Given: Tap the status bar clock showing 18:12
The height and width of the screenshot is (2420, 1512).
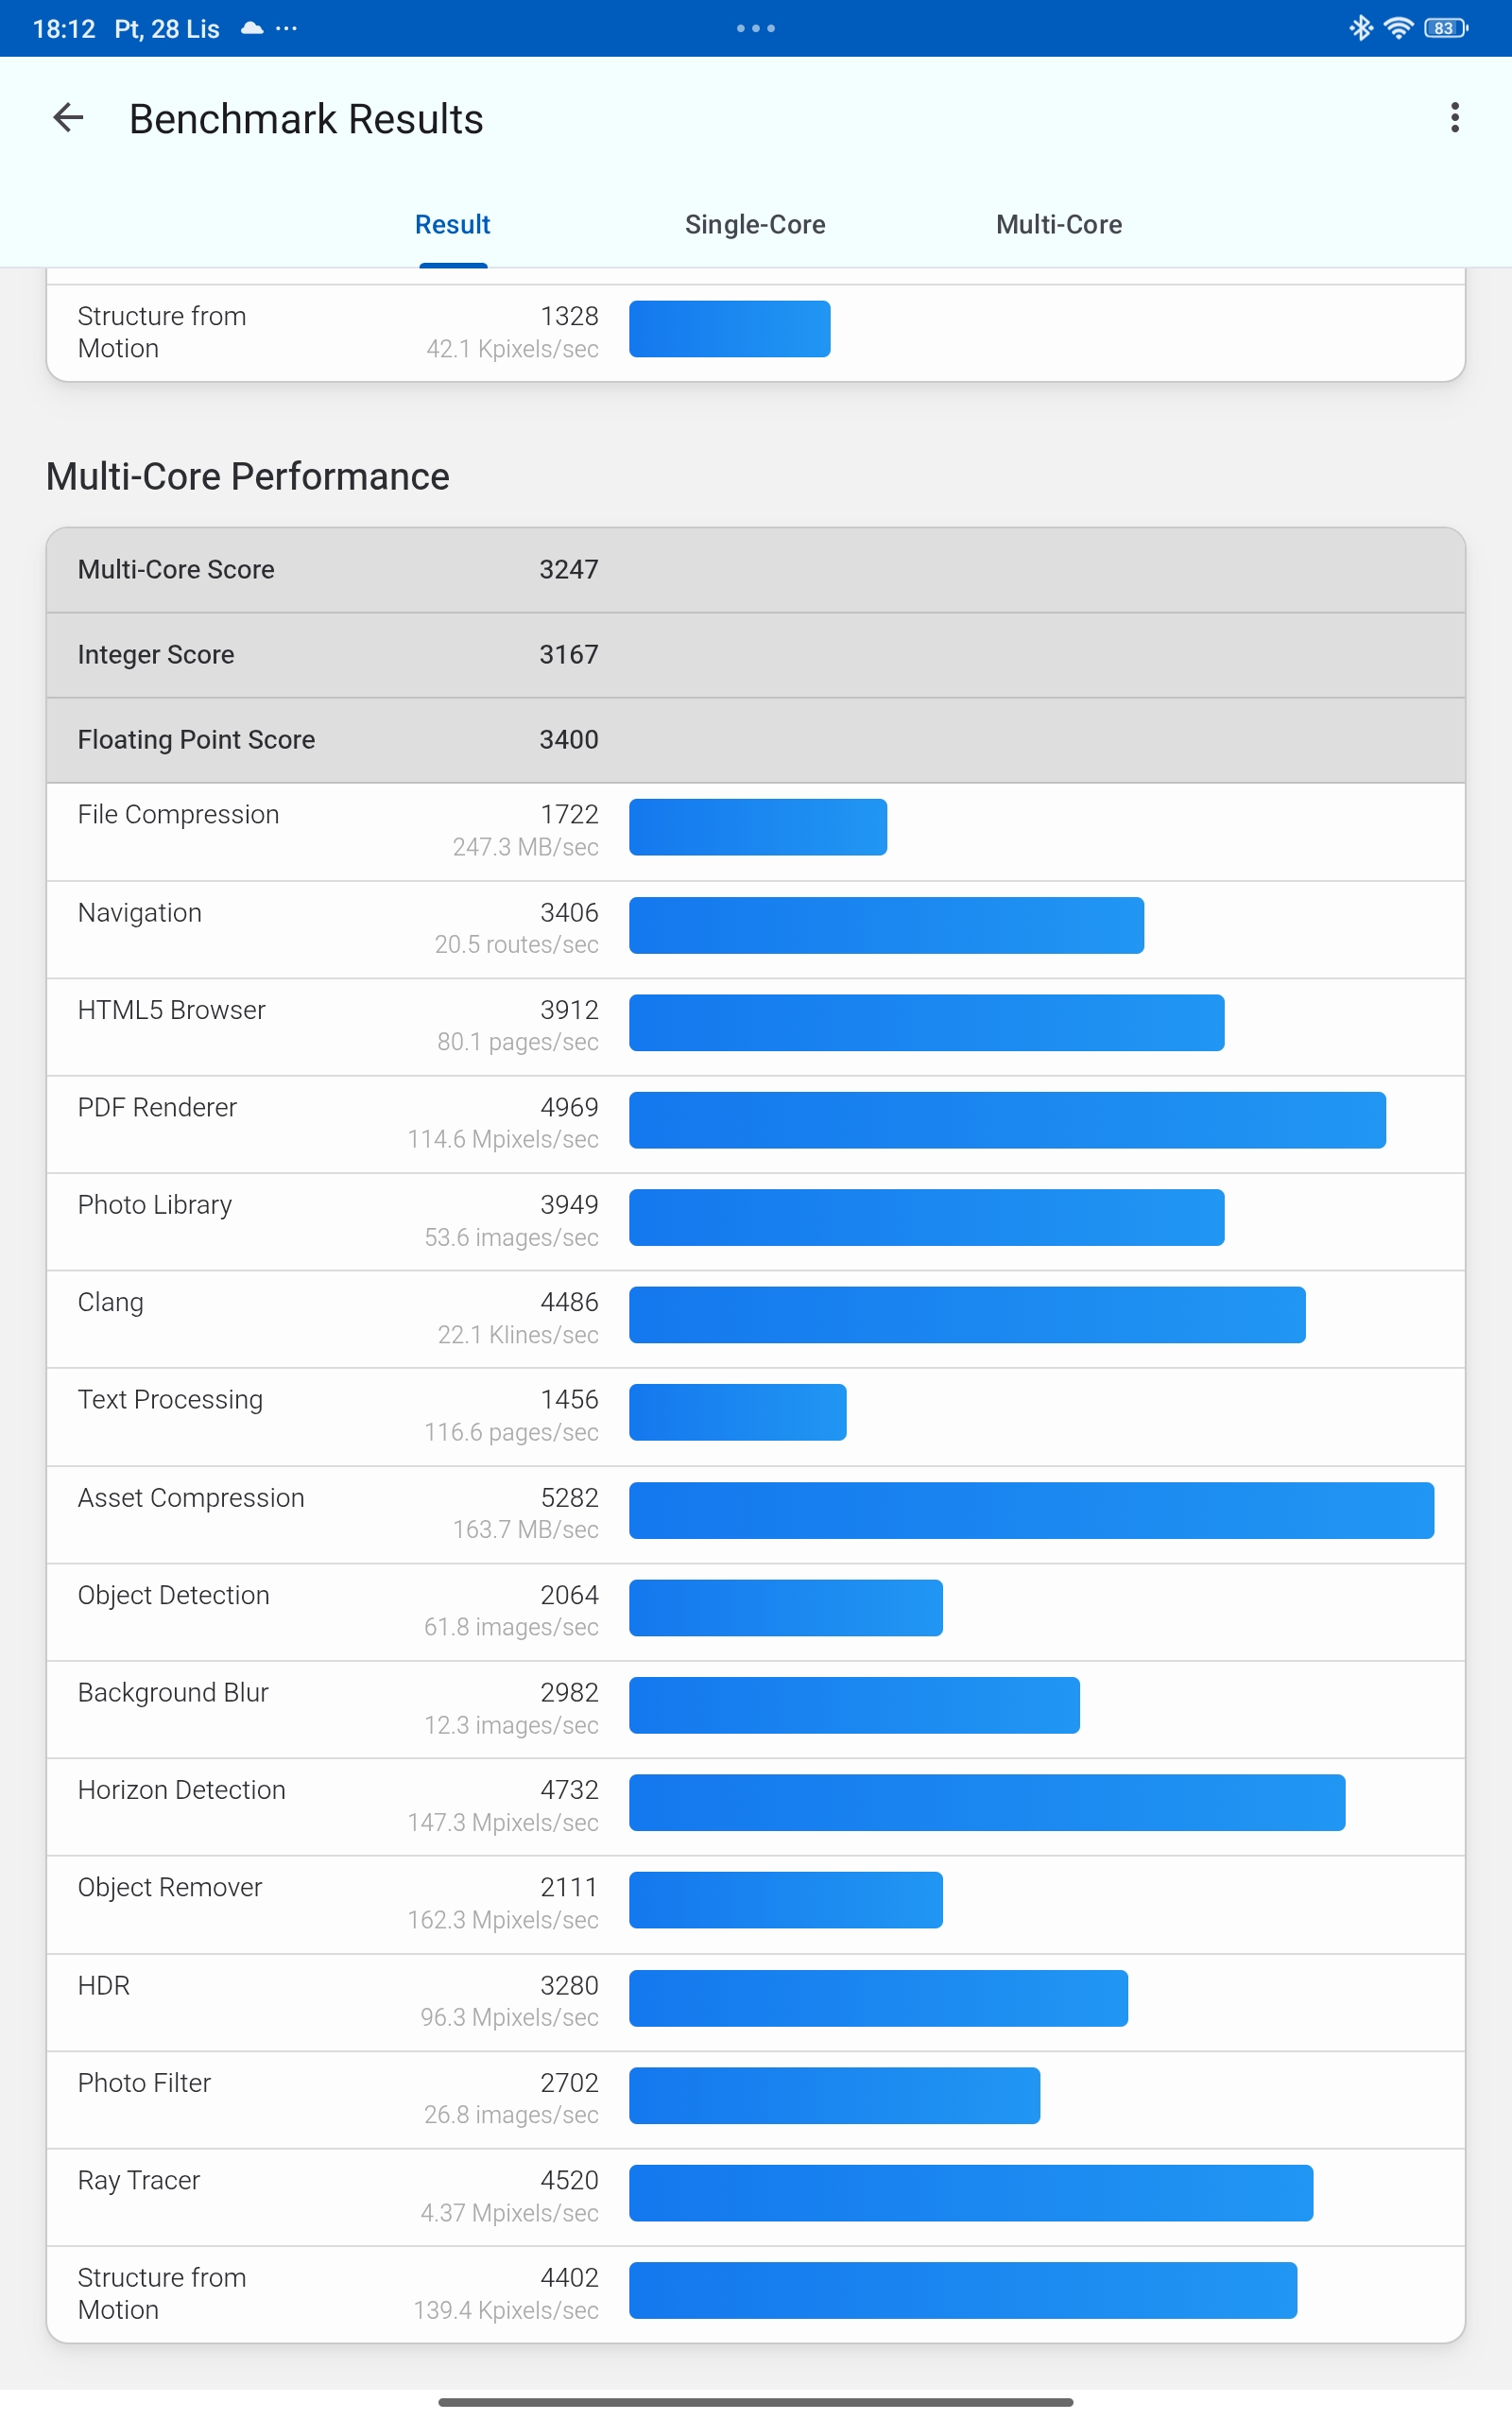Looking at the screenshot, I should 64,28.
